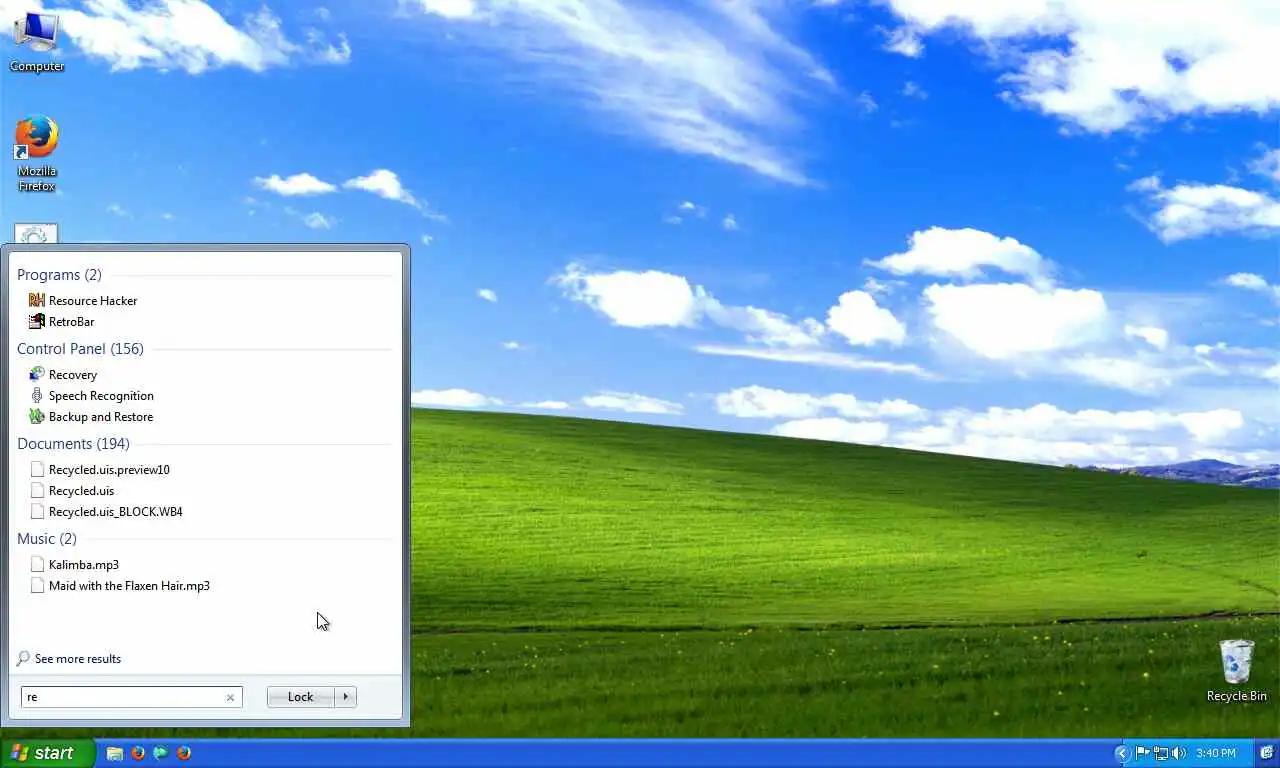Select the Mozilla Firefox desktop shortcut
This screenshot has width=1280, height=768.
tap(37, 154)
